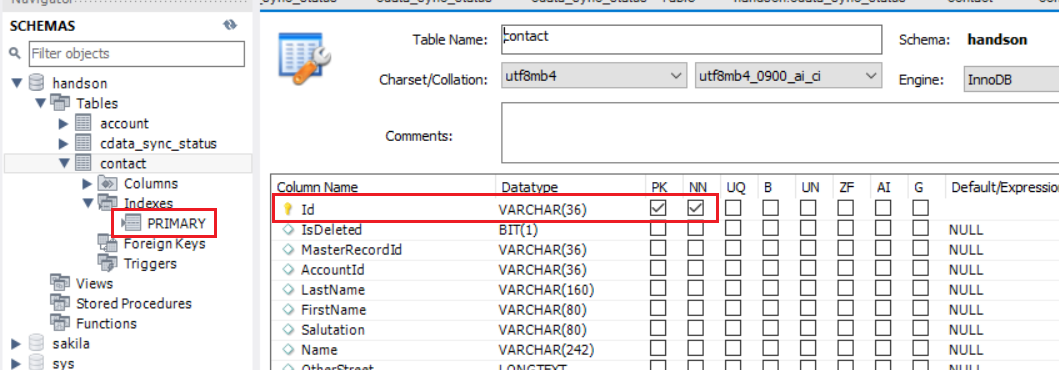Check B checkbox for LastName row
This screenshot has width=1059, height=370.
tap(771, 289)
